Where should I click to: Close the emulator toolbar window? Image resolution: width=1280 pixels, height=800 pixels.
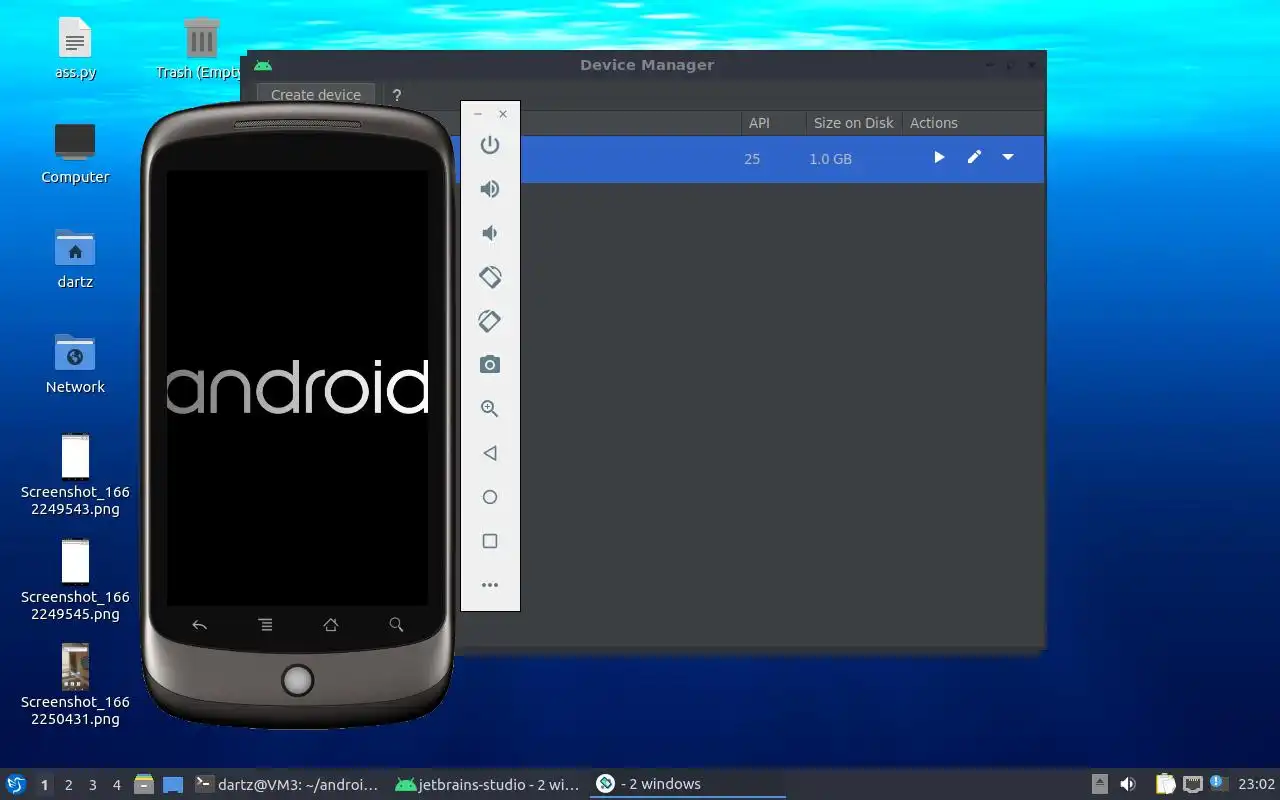click(x=503, y=114)
